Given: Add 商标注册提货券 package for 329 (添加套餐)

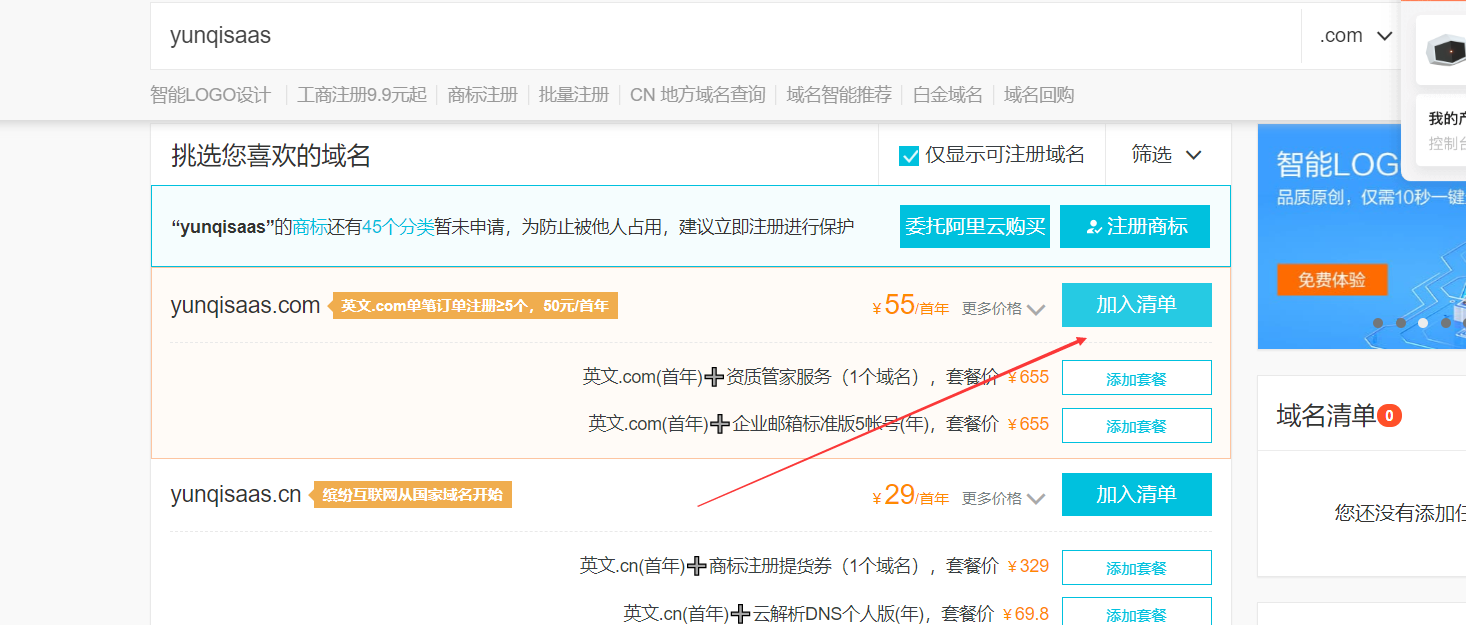Looking at the screenshot, I should tap(1137, 568).
